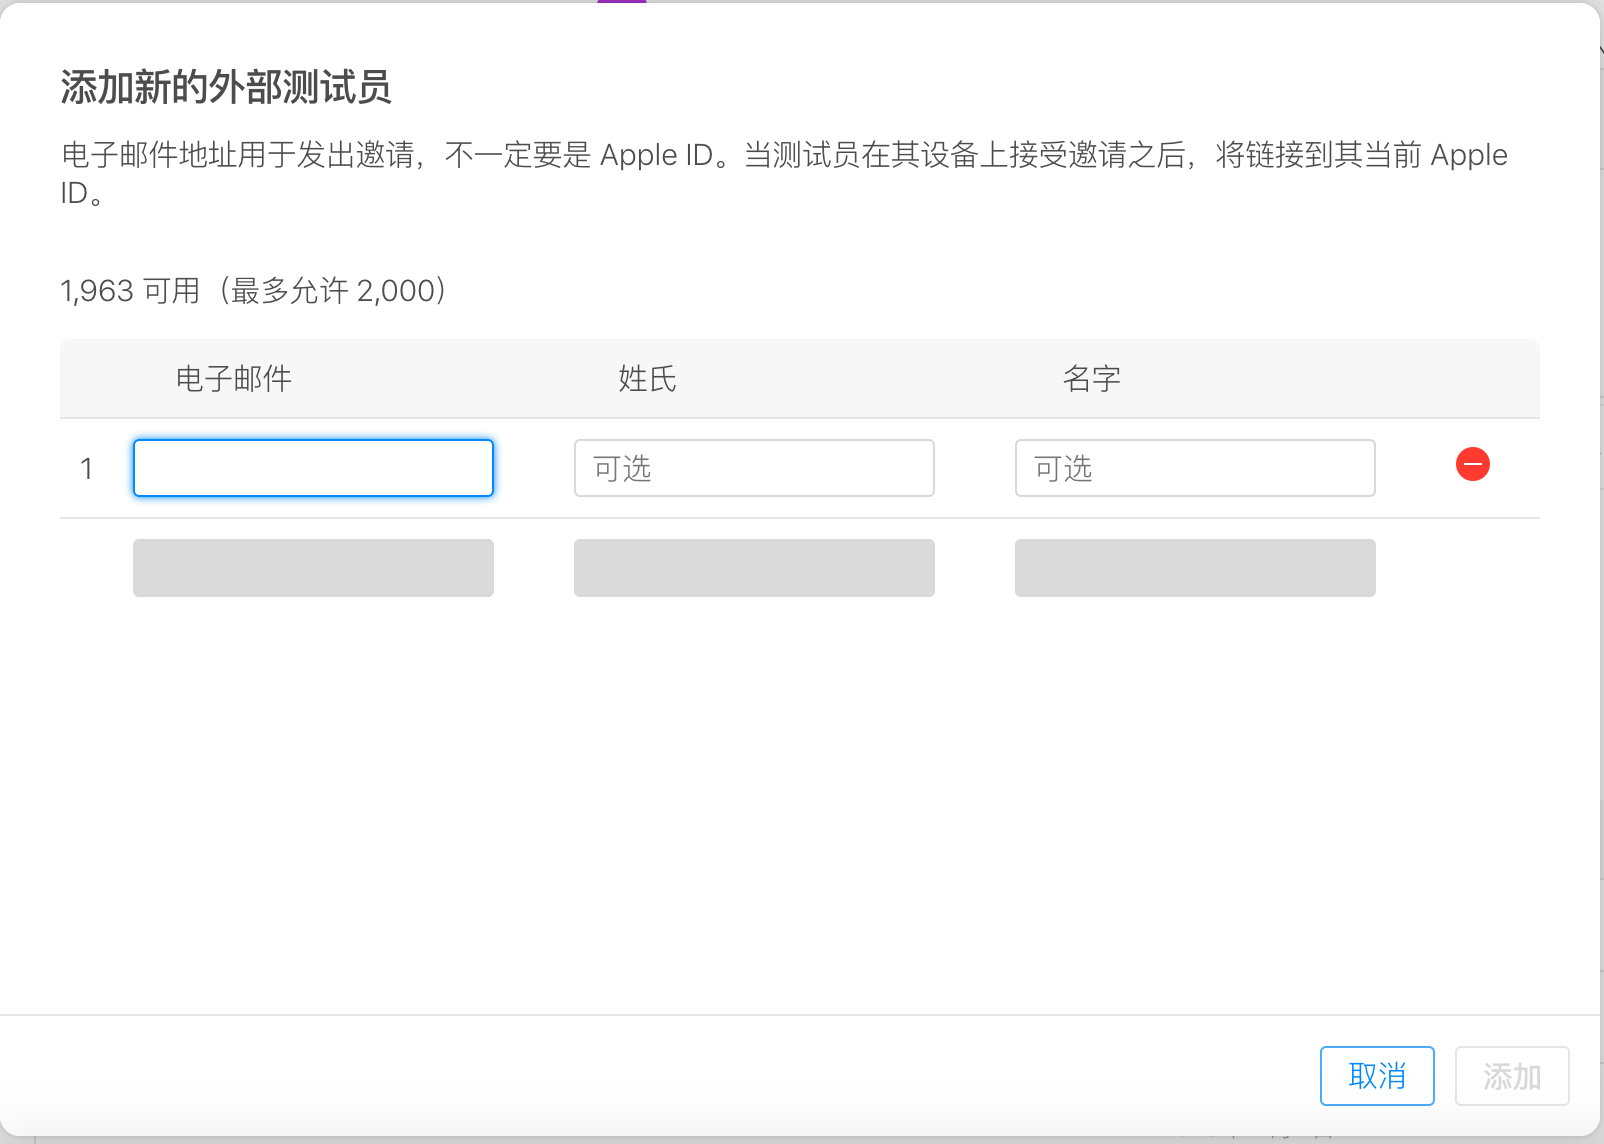Click the email address input field in row 1
This screenshot has width=1604, height=1144.
tap(313, 468)
